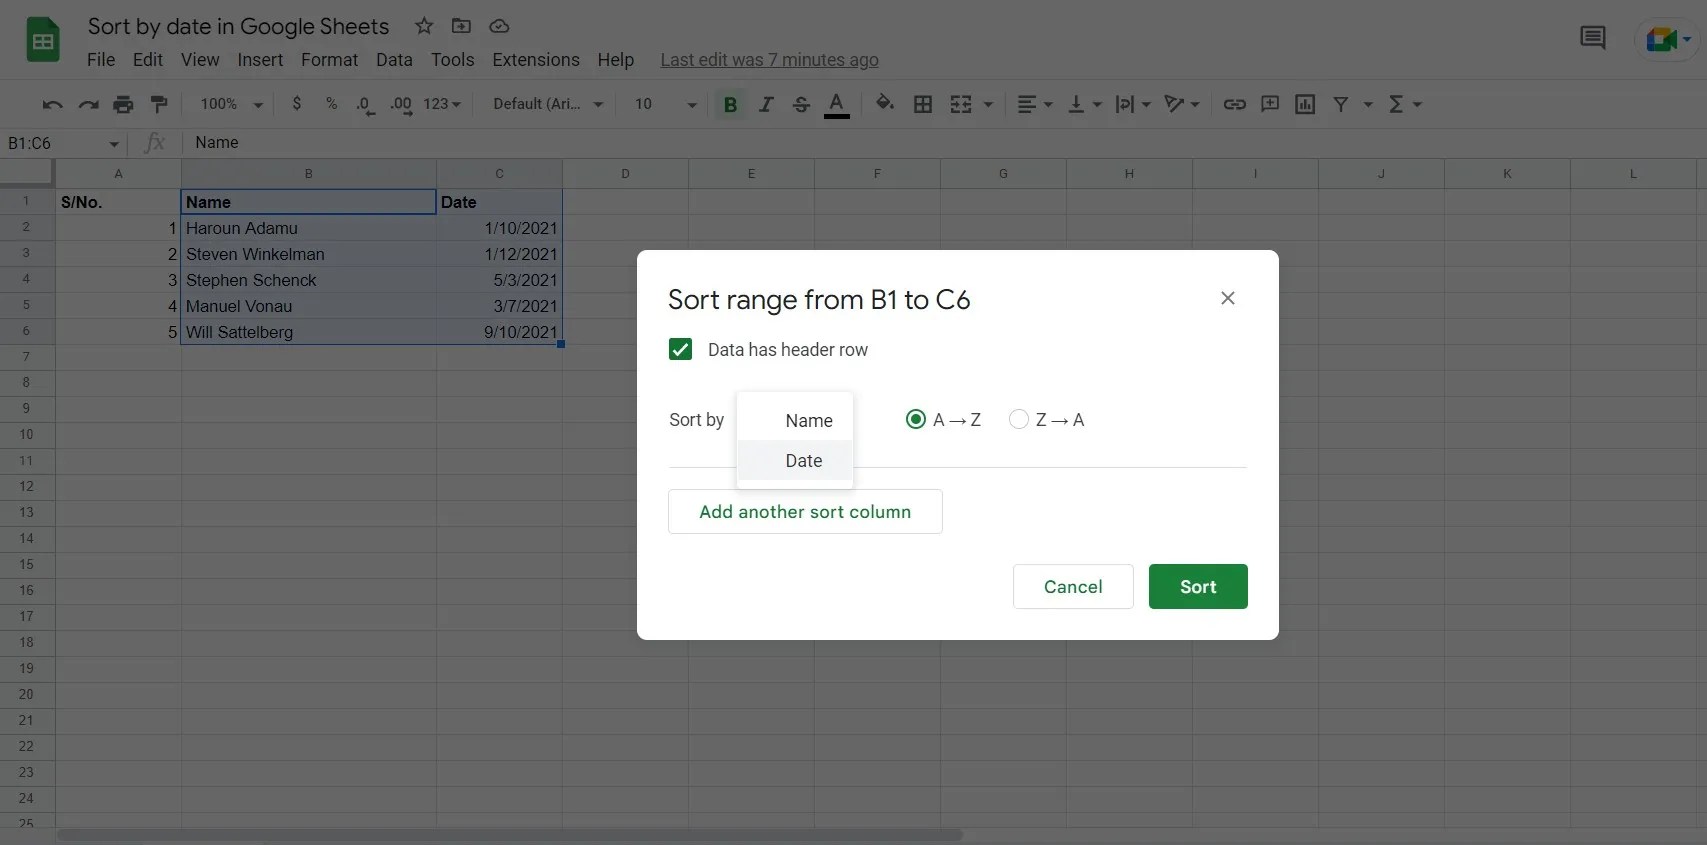Click the Merge cells icon
The height and width of the screenshot is (845, 1707).
[960, 104]
